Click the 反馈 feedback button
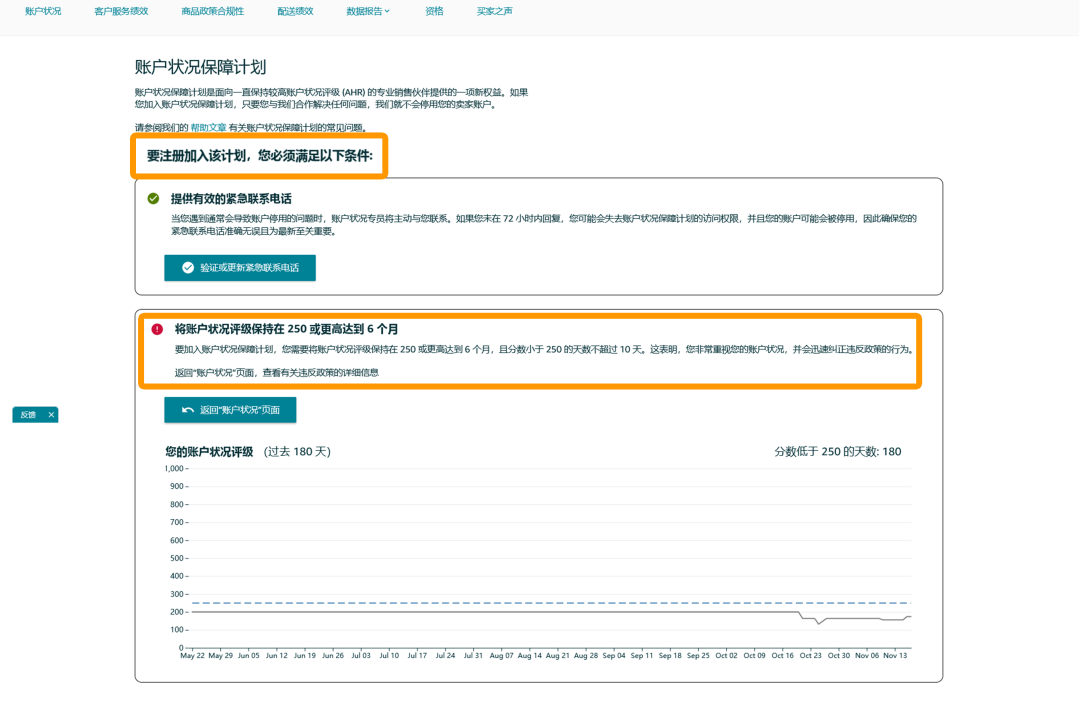1080x702 pixels. [28, 415]
